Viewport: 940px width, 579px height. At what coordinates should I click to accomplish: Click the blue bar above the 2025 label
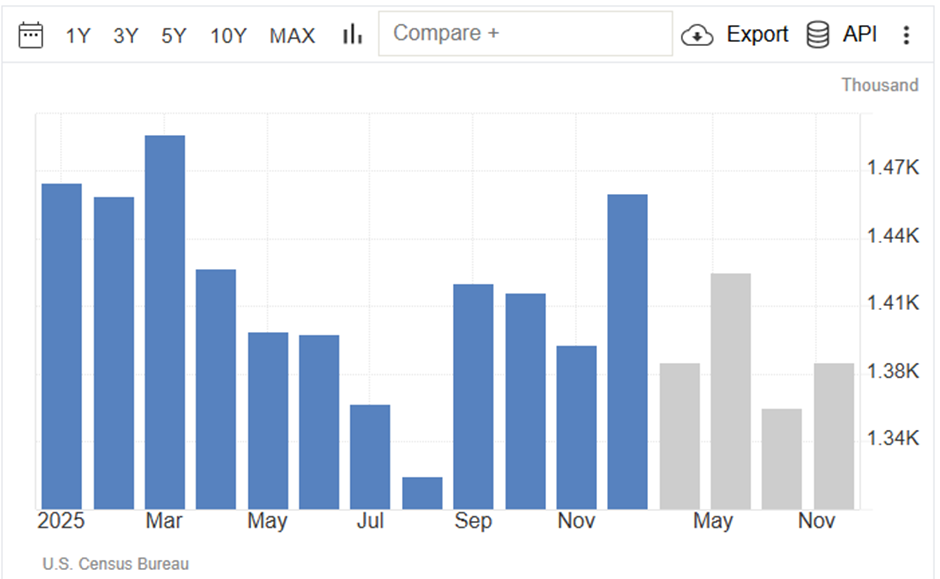(62, 346)
